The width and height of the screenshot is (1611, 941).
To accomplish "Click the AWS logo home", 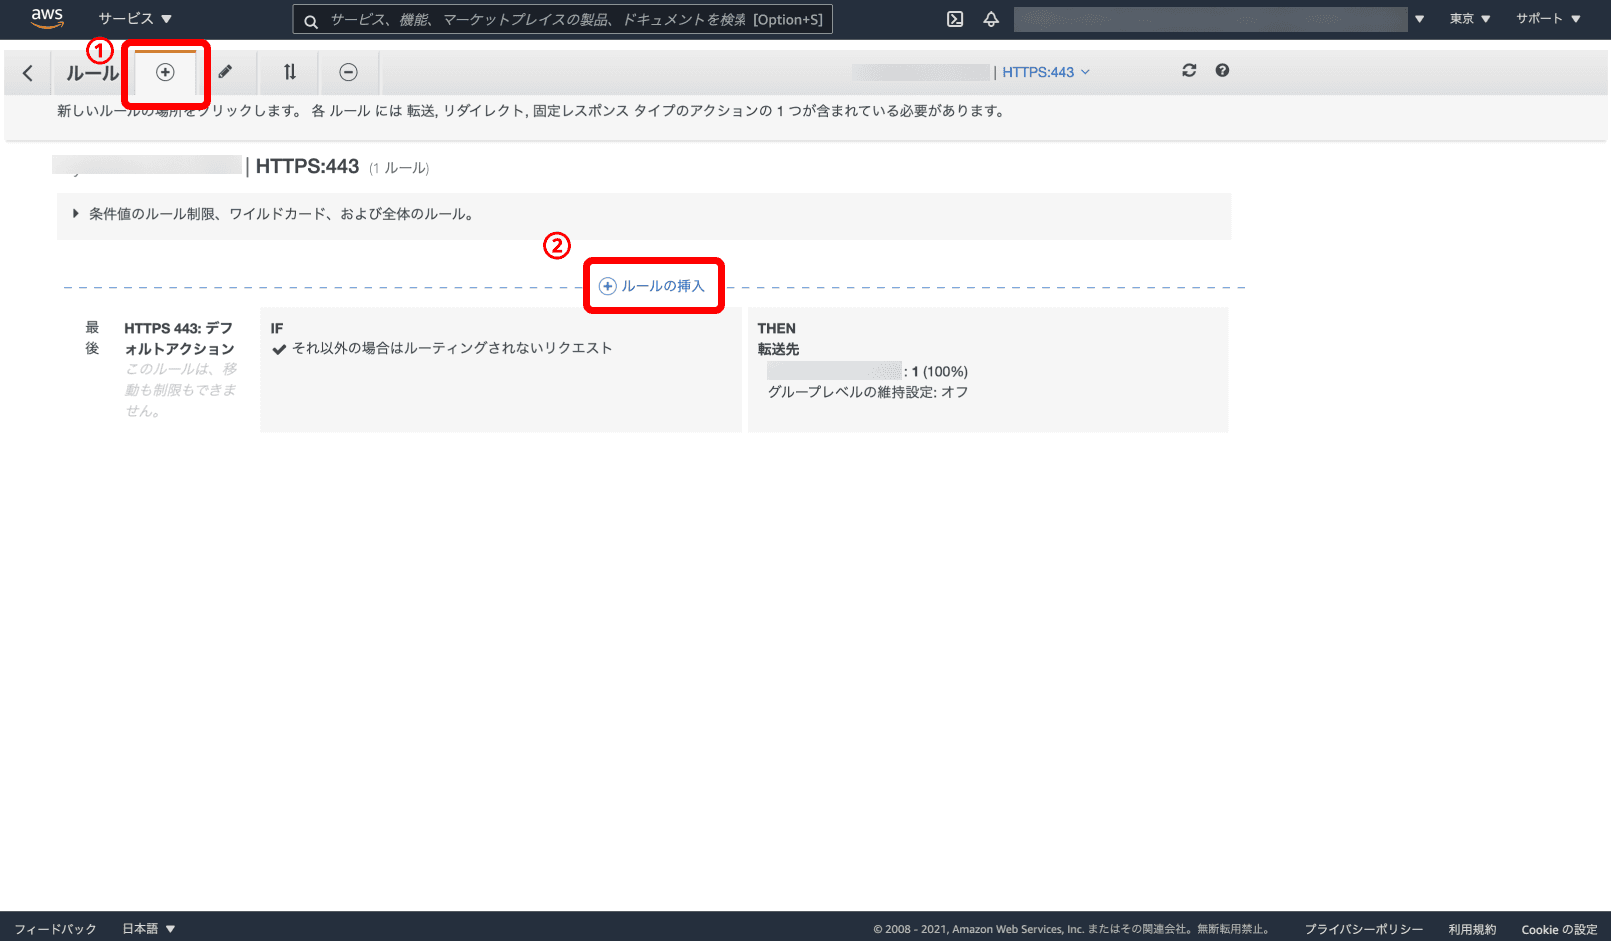I will point(47,18).
